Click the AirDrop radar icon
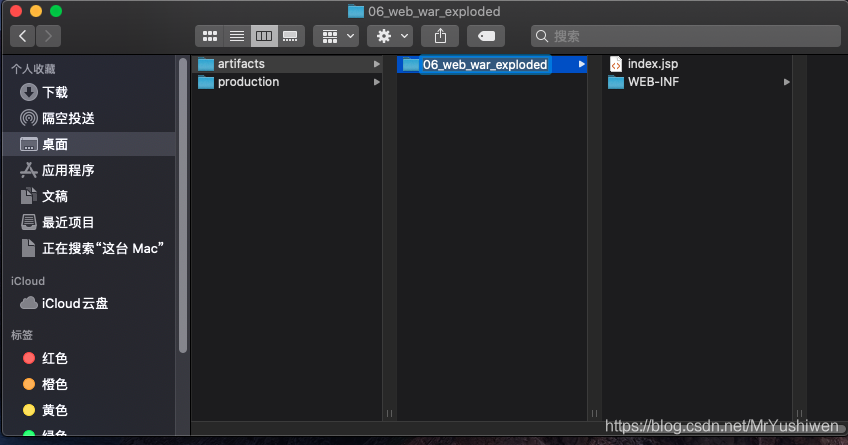The width and height of the screenshot is (848, 445). (x=28, y=118)
